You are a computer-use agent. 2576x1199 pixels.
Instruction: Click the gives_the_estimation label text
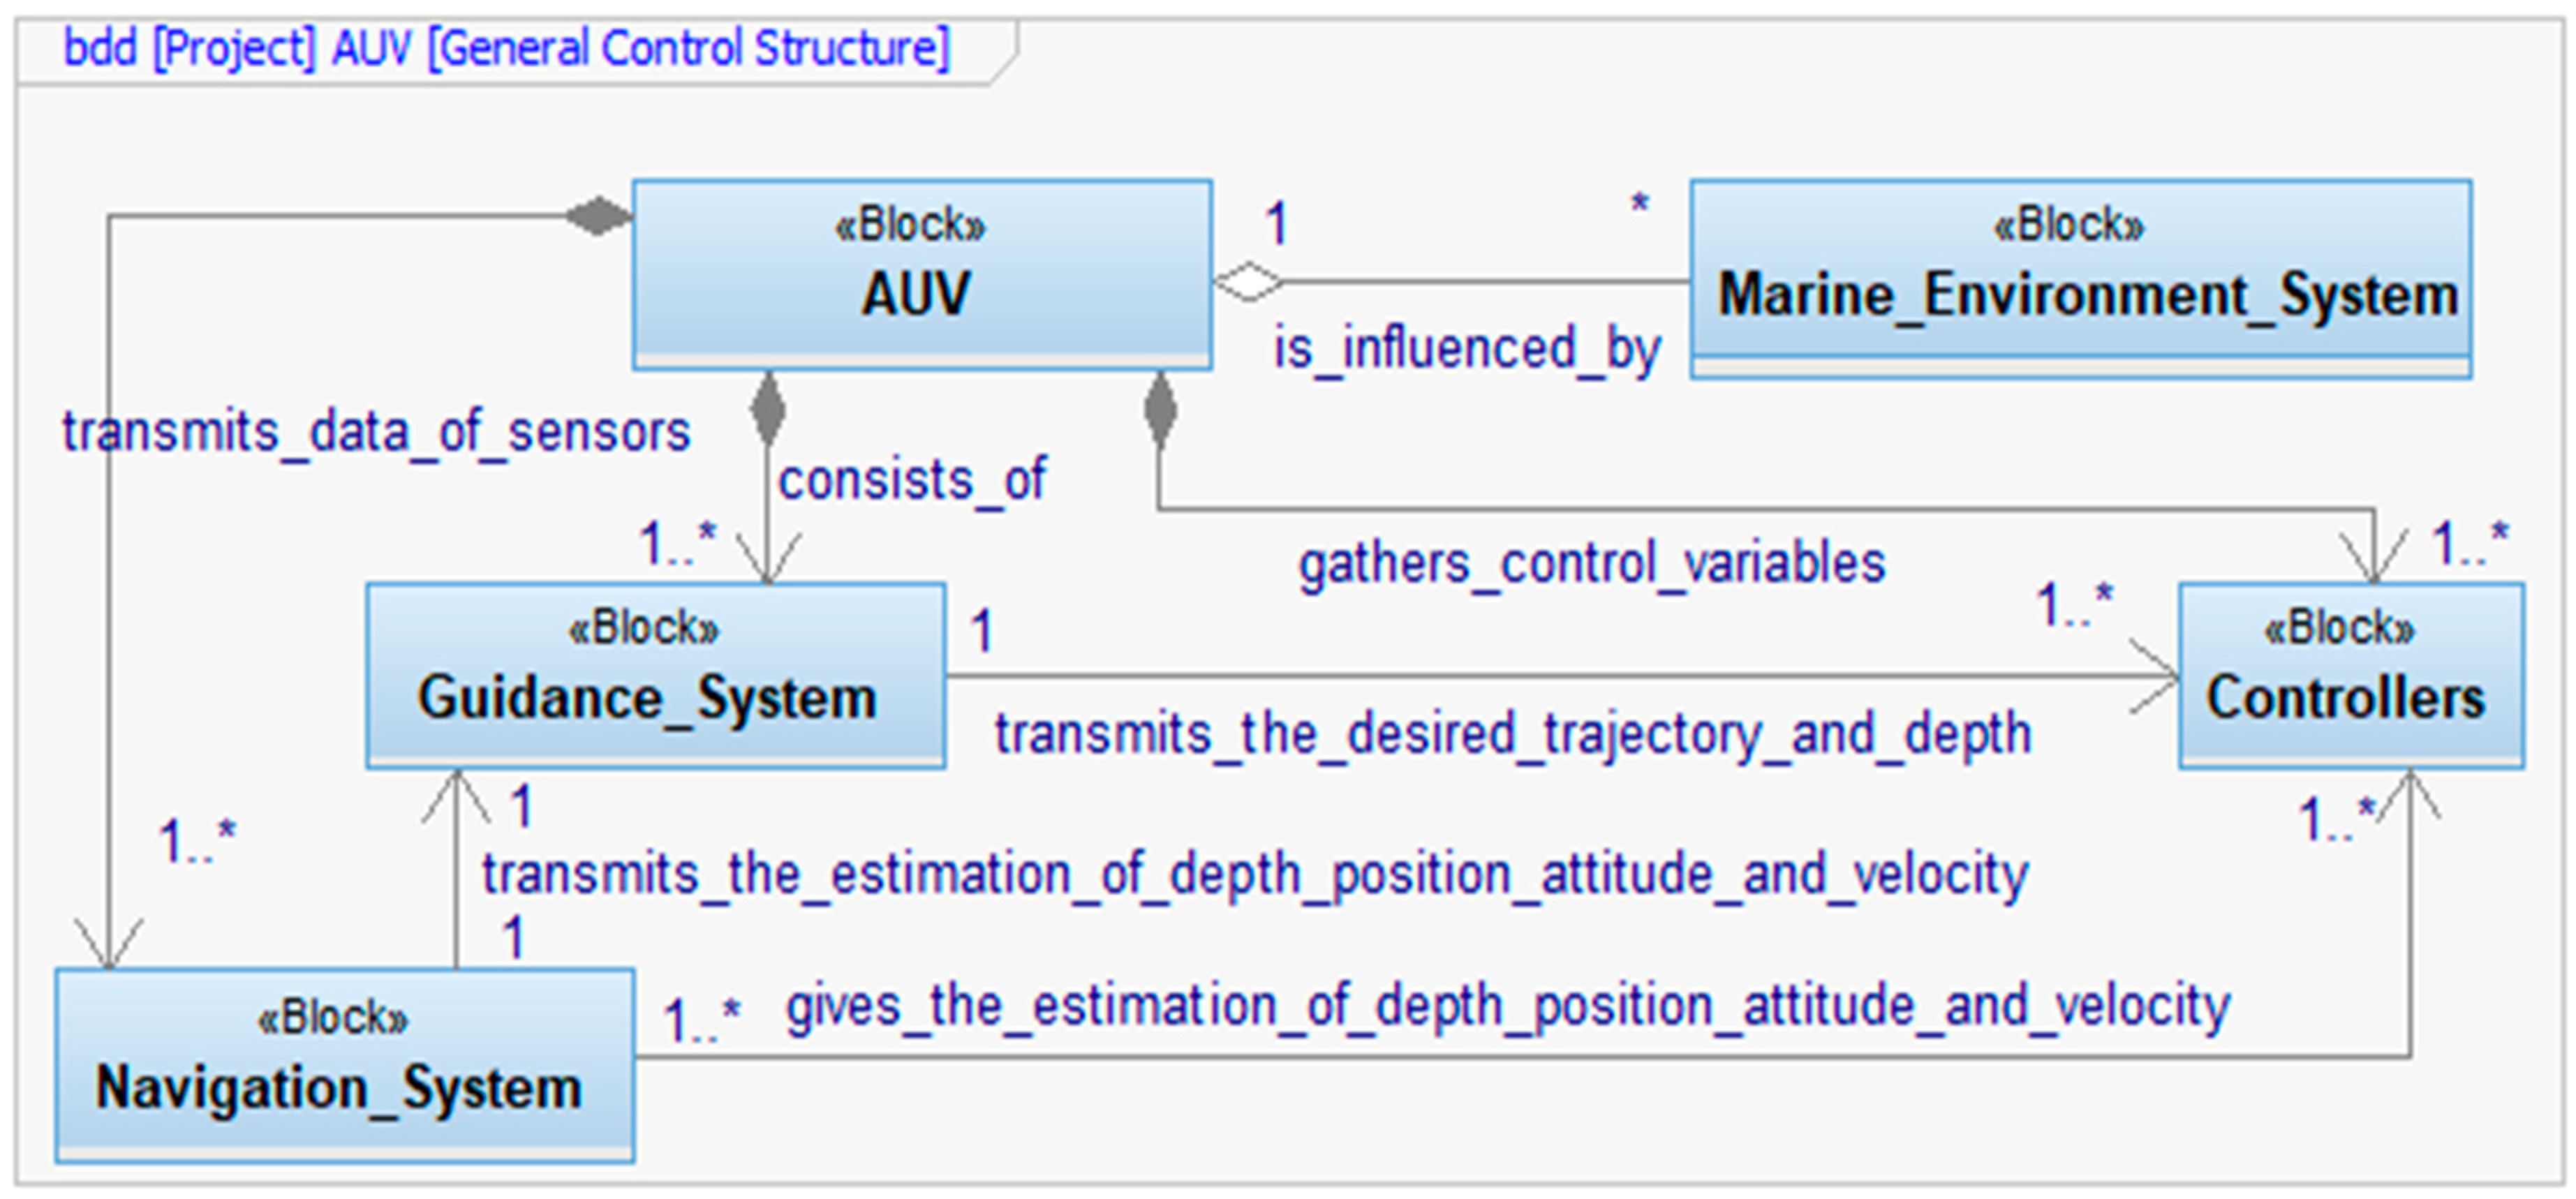[1507, 1006]
